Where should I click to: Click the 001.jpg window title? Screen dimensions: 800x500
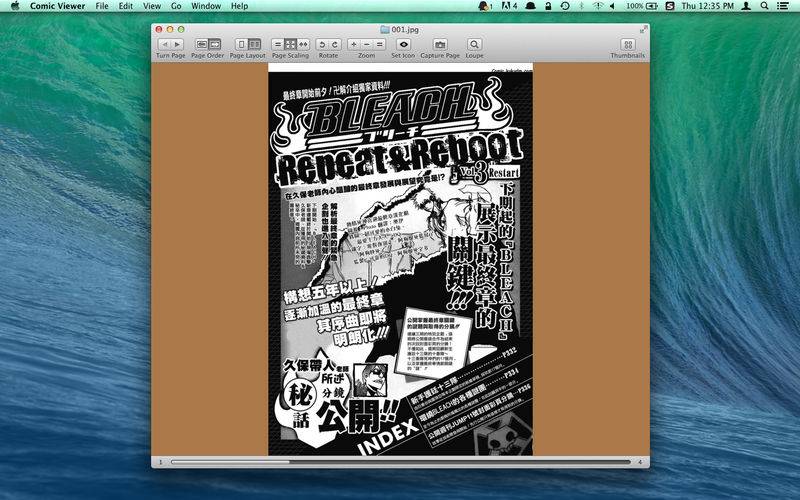point(405,30)
